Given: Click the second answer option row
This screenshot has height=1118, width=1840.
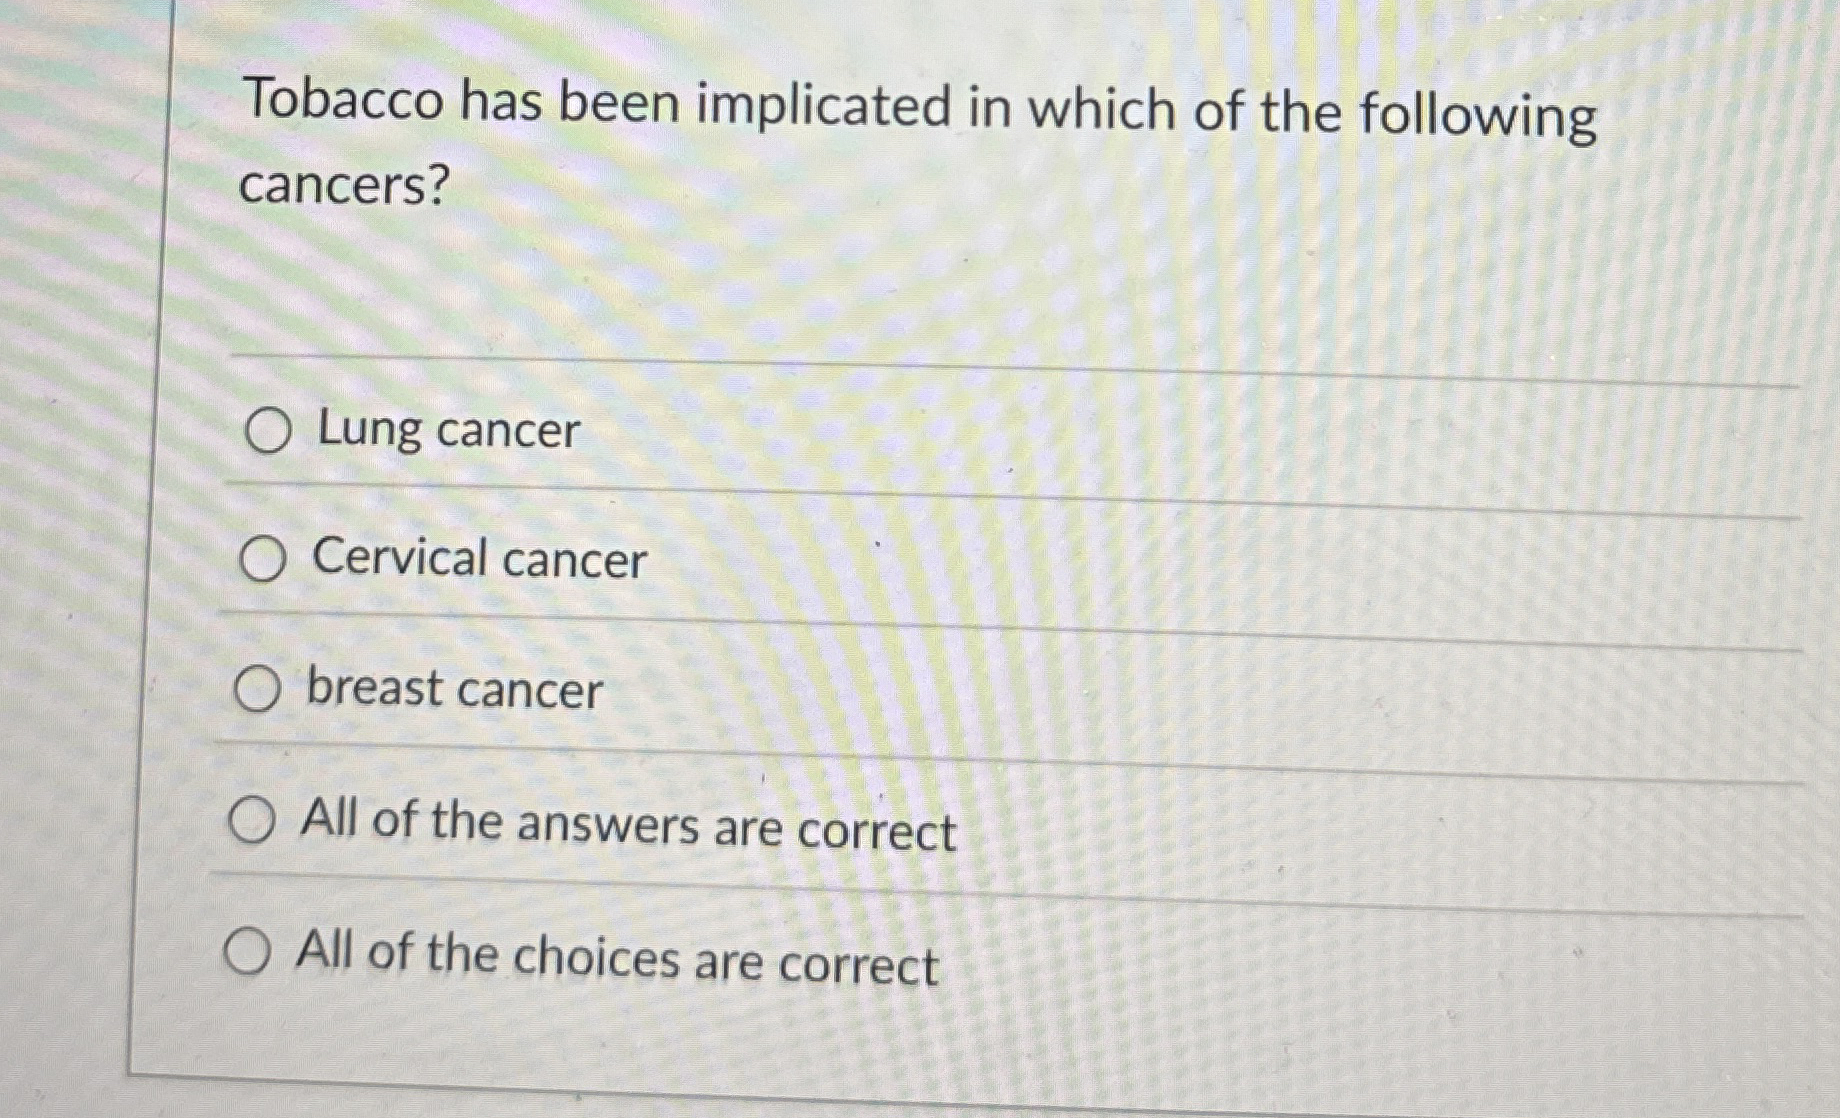Looking at the screenshot, I should click(x=800, y=561).
